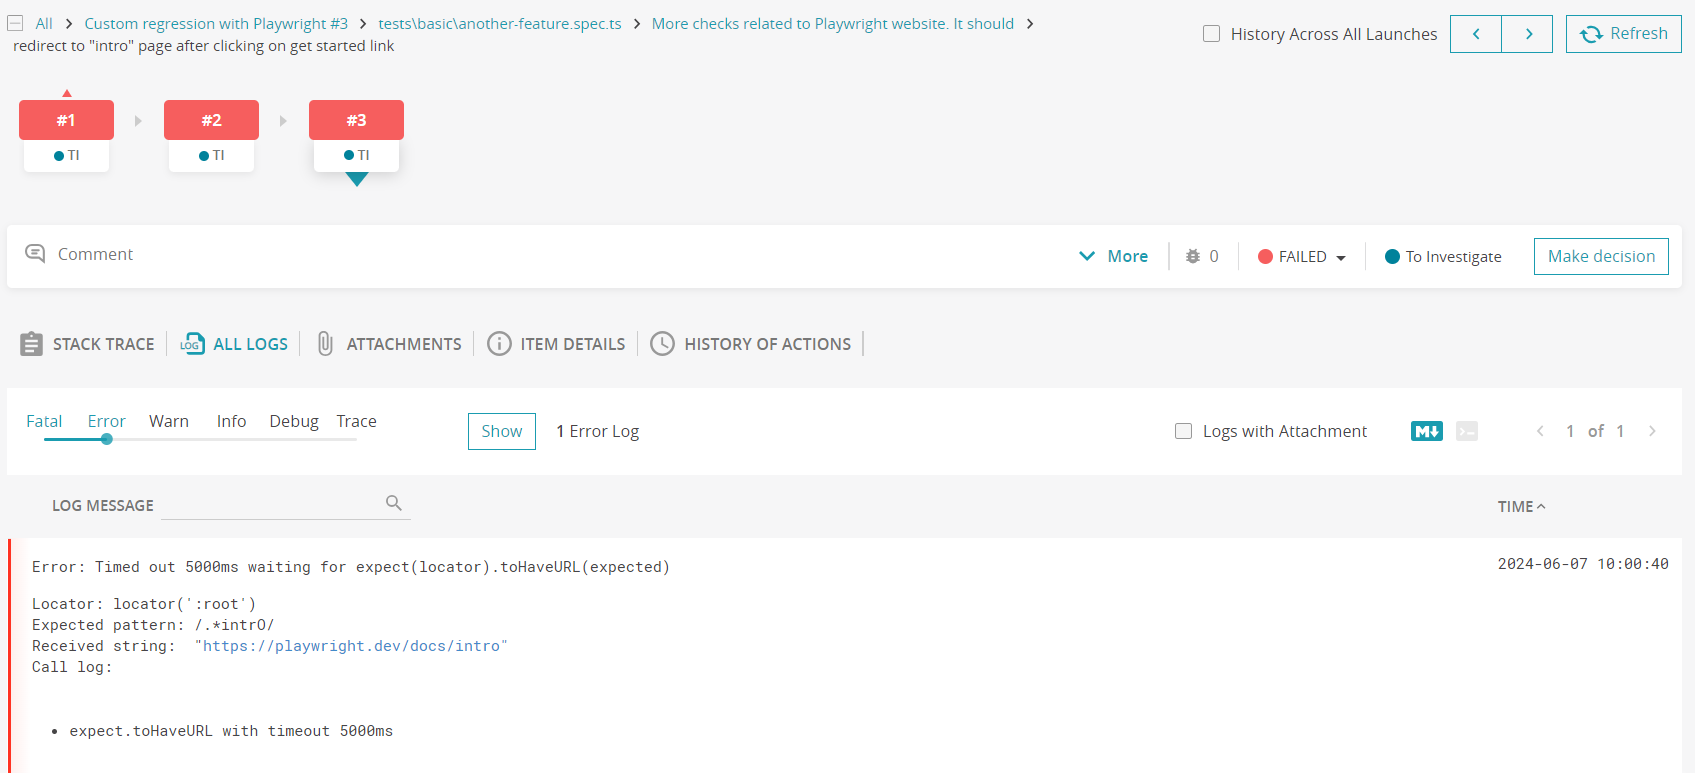Go to previous log page arrow
This screenshot has width=1695, height=773.
[x=1540, y=431]
